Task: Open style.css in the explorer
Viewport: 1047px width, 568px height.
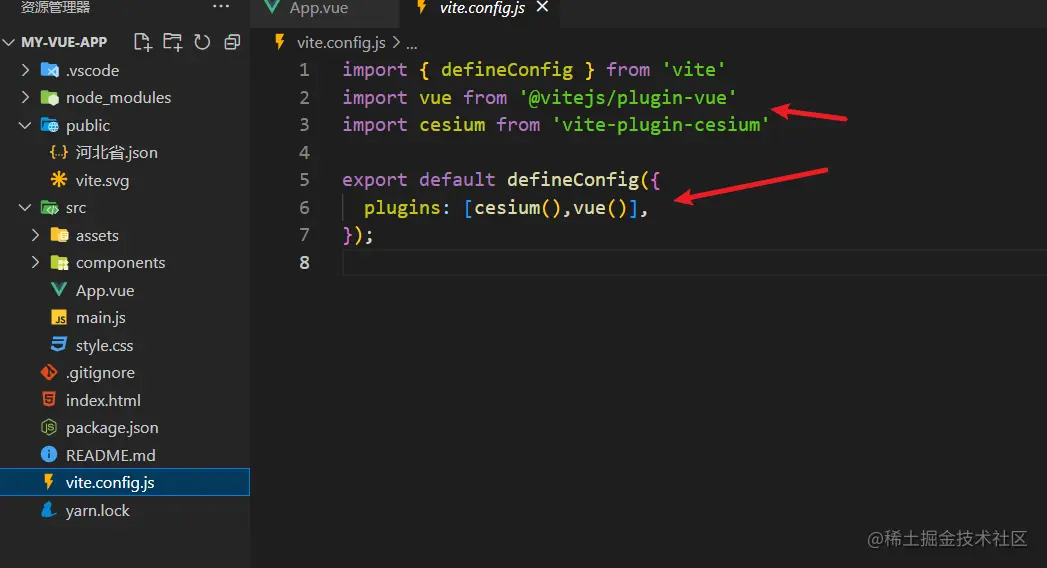Action: [104, 345]
